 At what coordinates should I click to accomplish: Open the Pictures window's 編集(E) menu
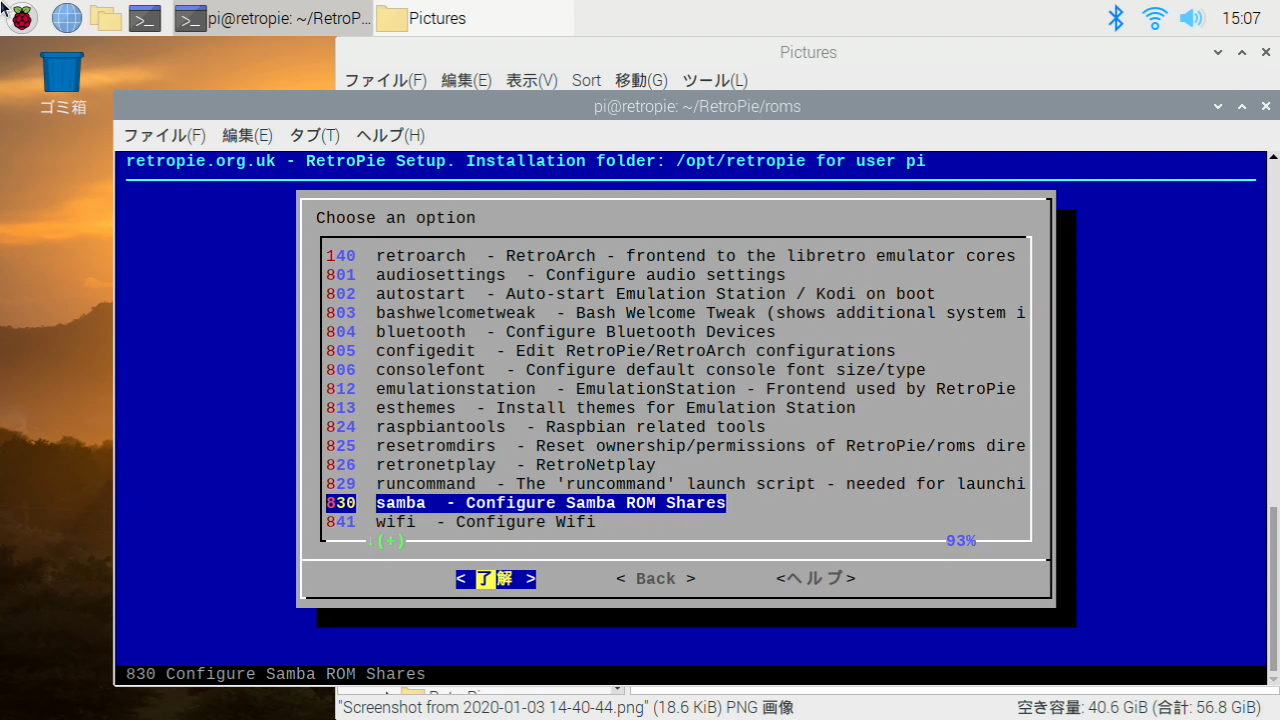pos(466,80)
